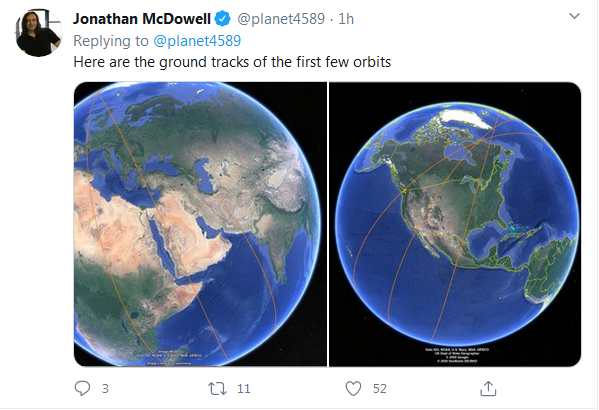This screenshot has height=410, width=599.
Task: Click the reply speech bubble icon
Action: point(82,388)
